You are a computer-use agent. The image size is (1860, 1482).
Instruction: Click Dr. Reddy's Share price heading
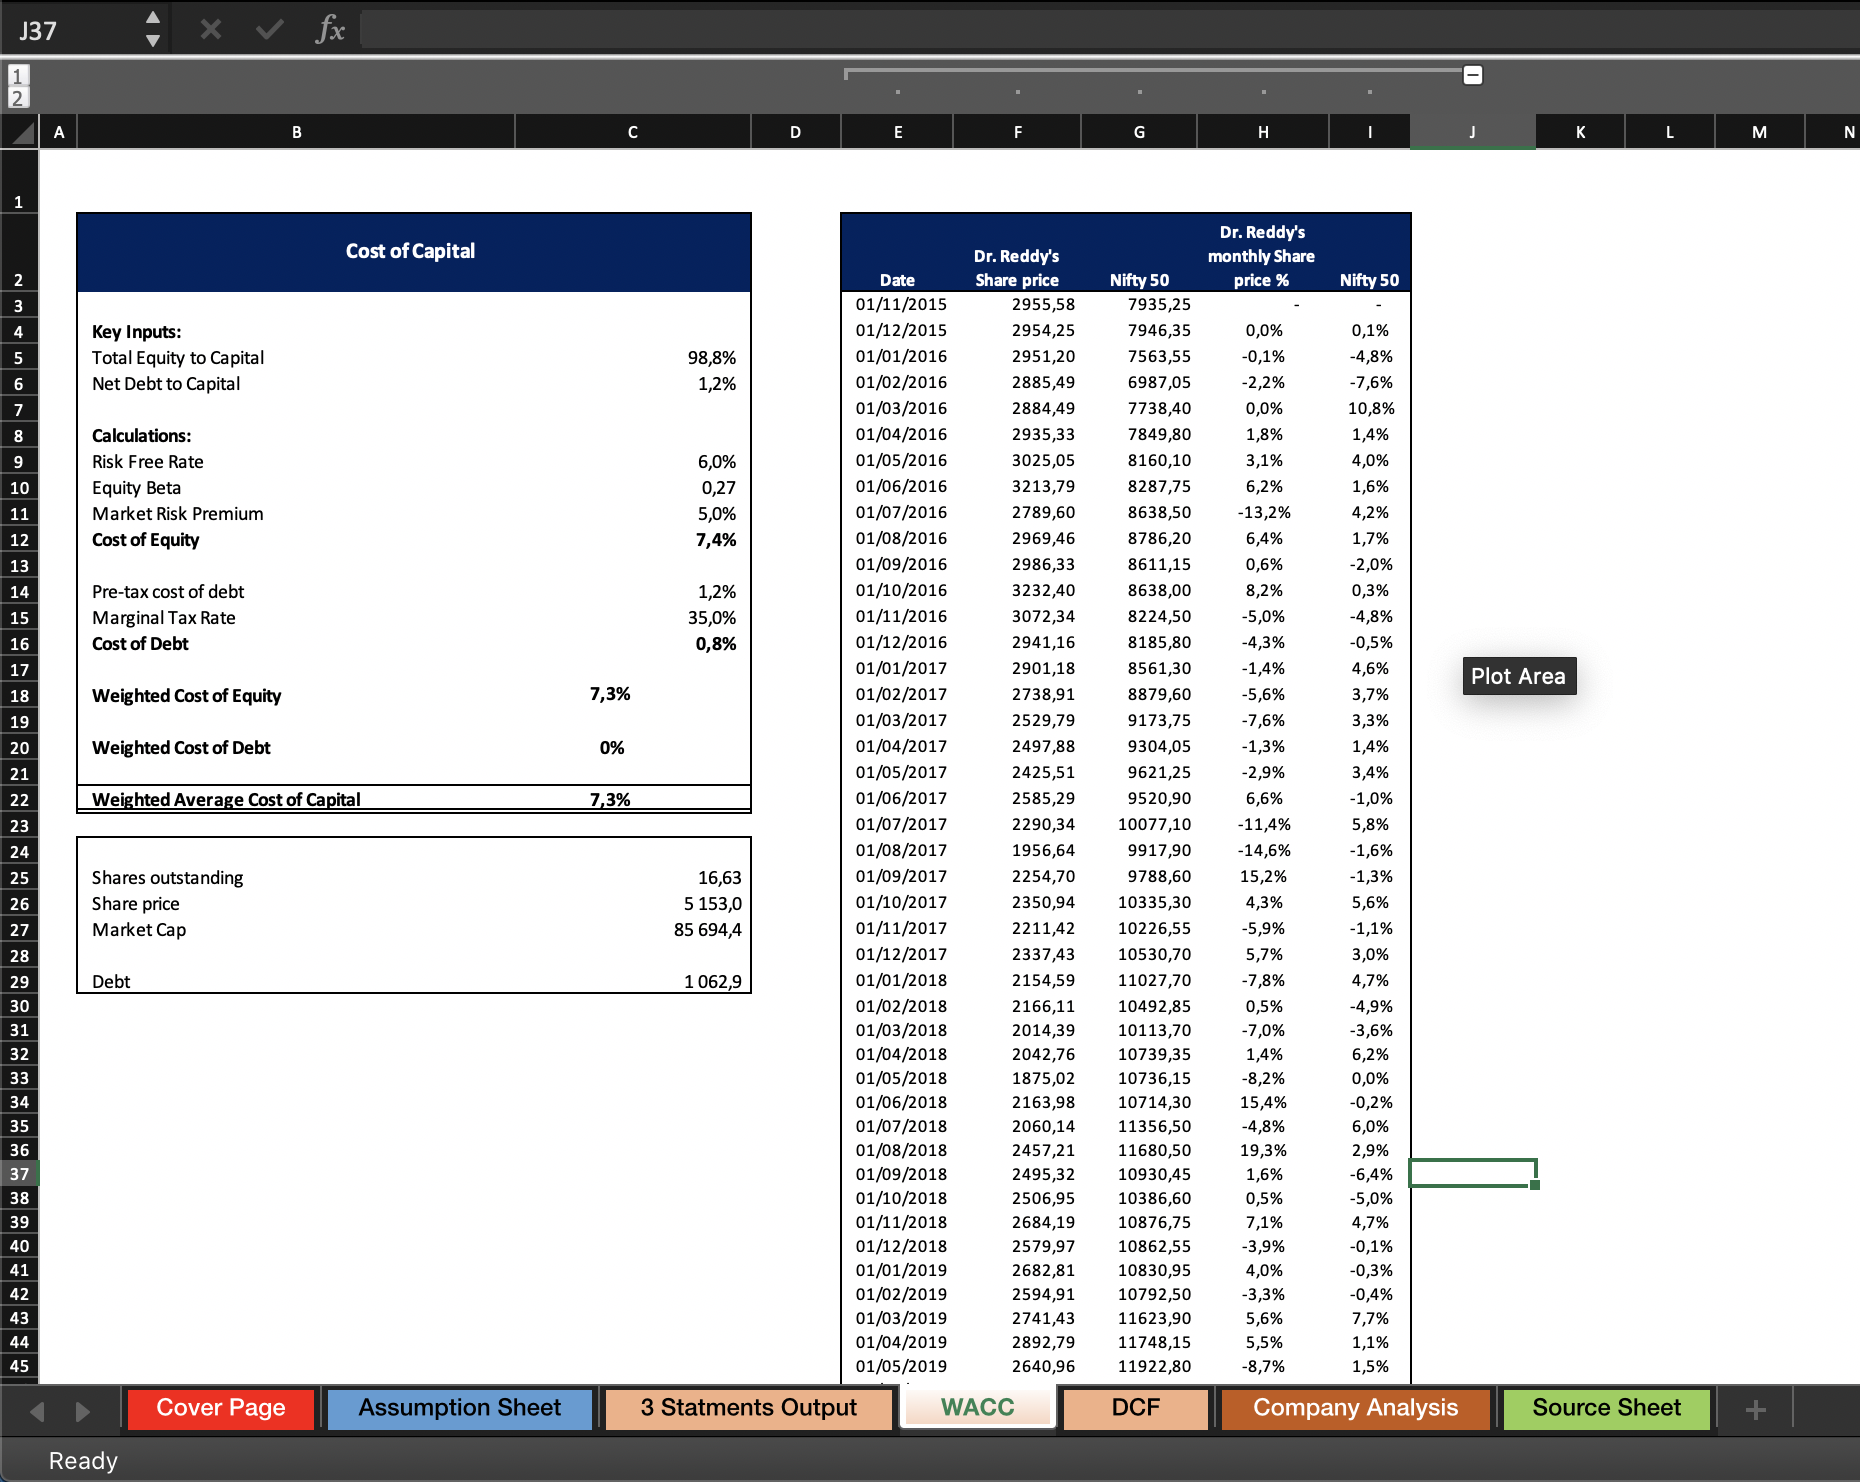tap(1016, 268)
